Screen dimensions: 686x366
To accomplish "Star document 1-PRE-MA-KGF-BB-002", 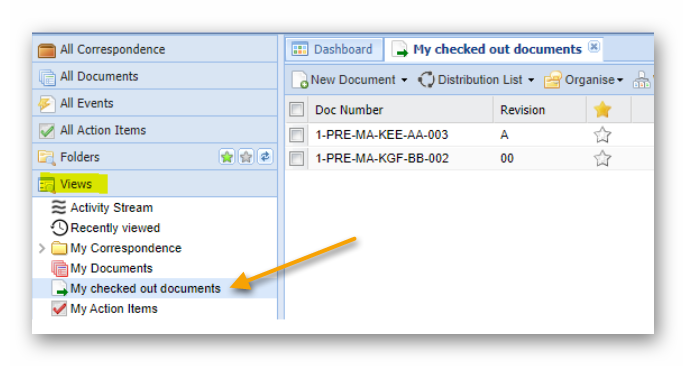I will coord(602,158).
